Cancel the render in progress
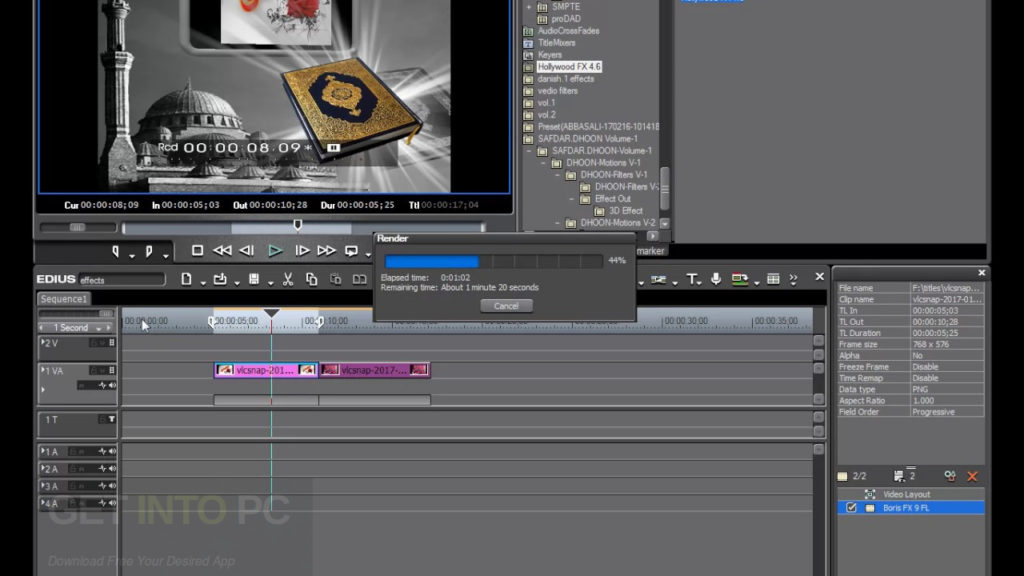Image resolution: width=1024 pixels, height=576 pixels. click(x=506, y=306)
